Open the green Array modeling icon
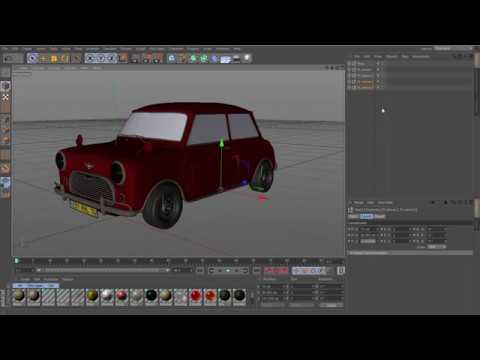 [204, 59]
